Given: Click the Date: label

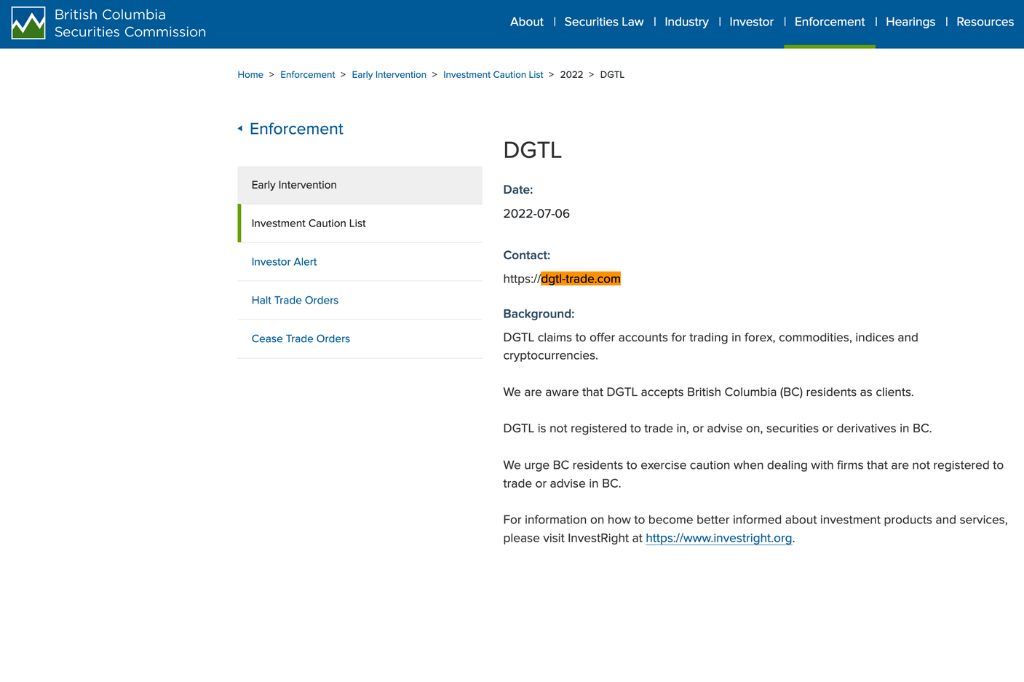Looking at the screenshot, I should [518, 190].
